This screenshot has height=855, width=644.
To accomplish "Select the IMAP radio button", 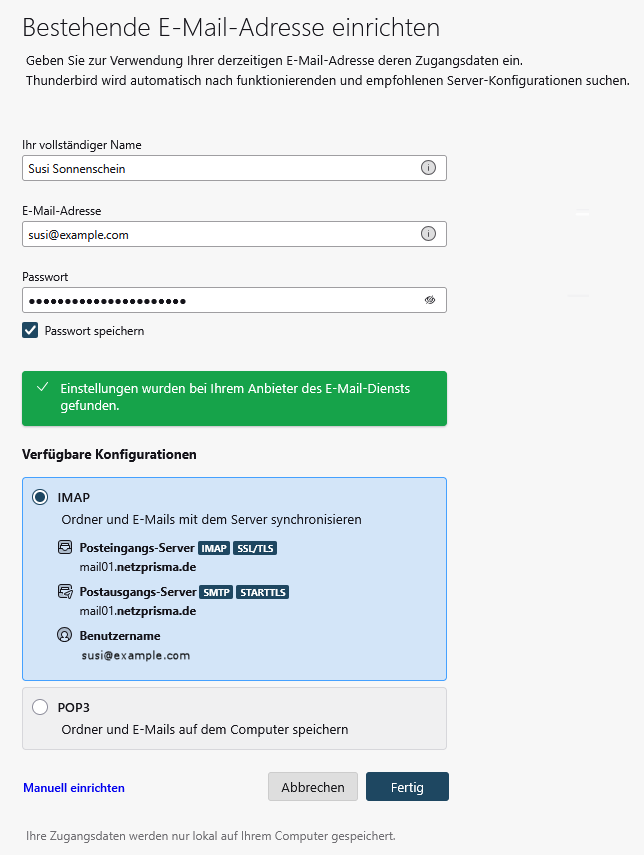I will coord(40,497).
